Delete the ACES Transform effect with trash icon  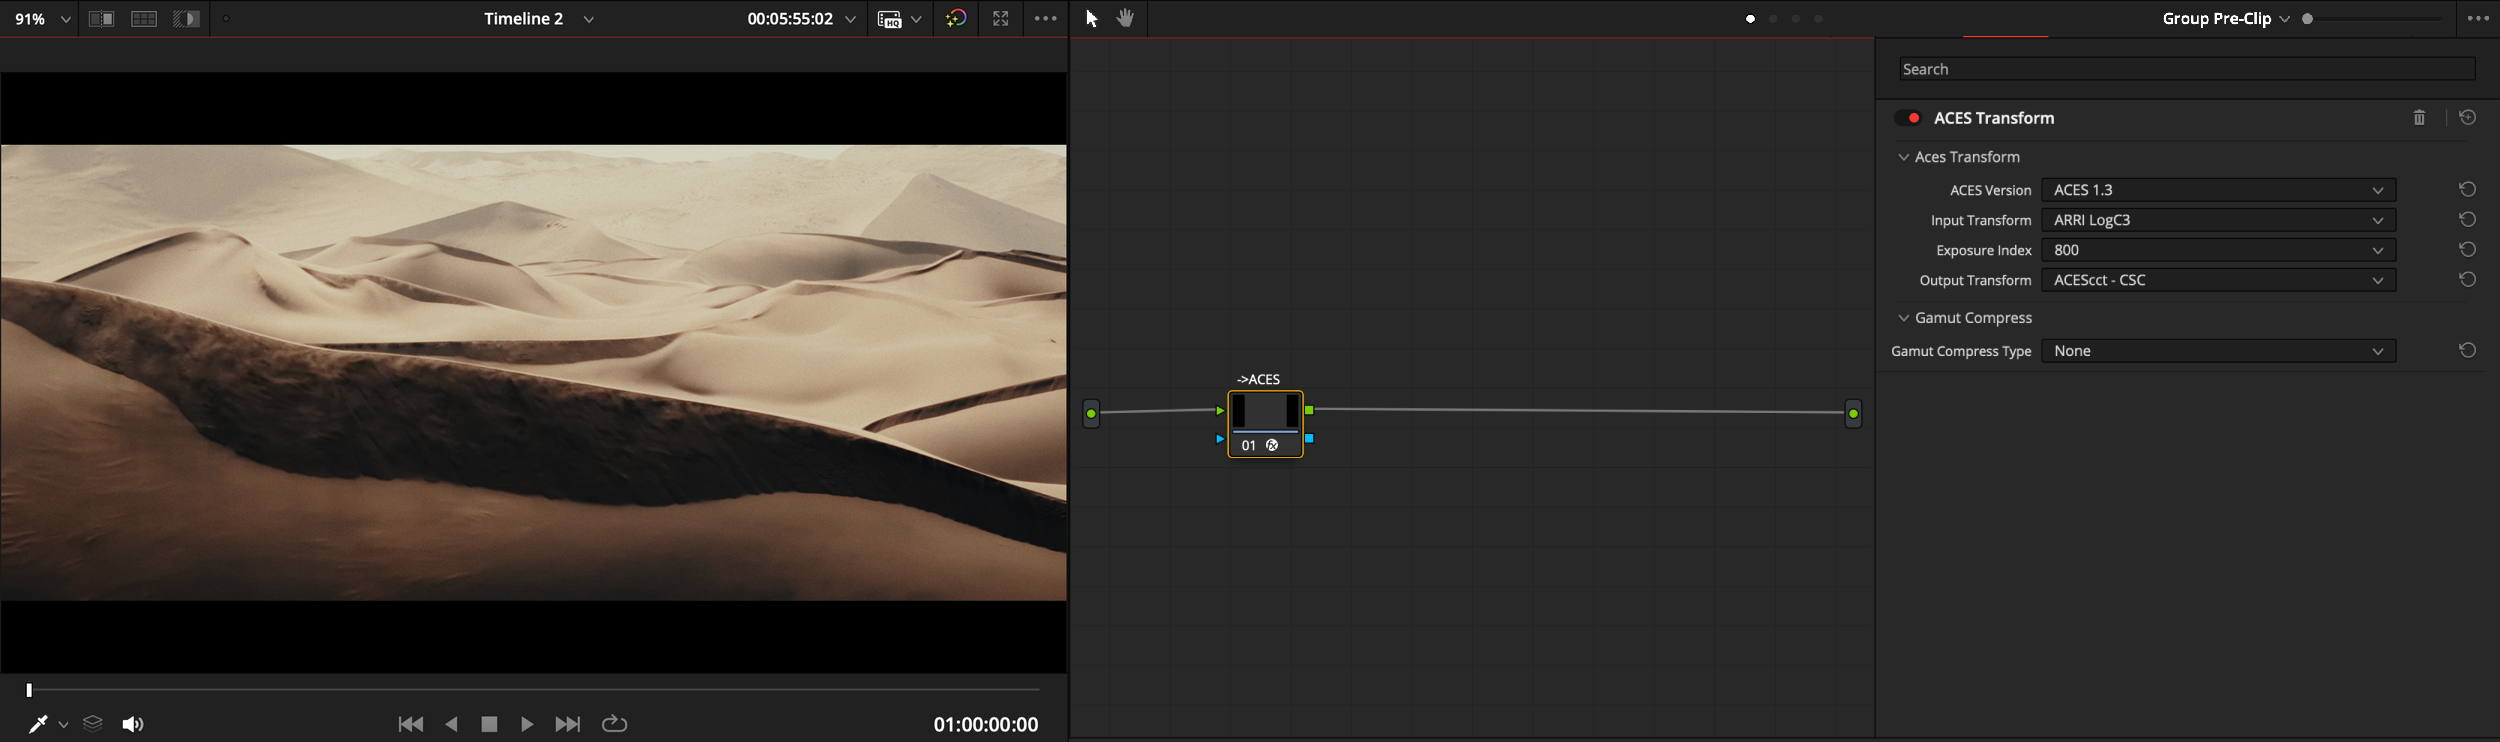pos(2419,118)
